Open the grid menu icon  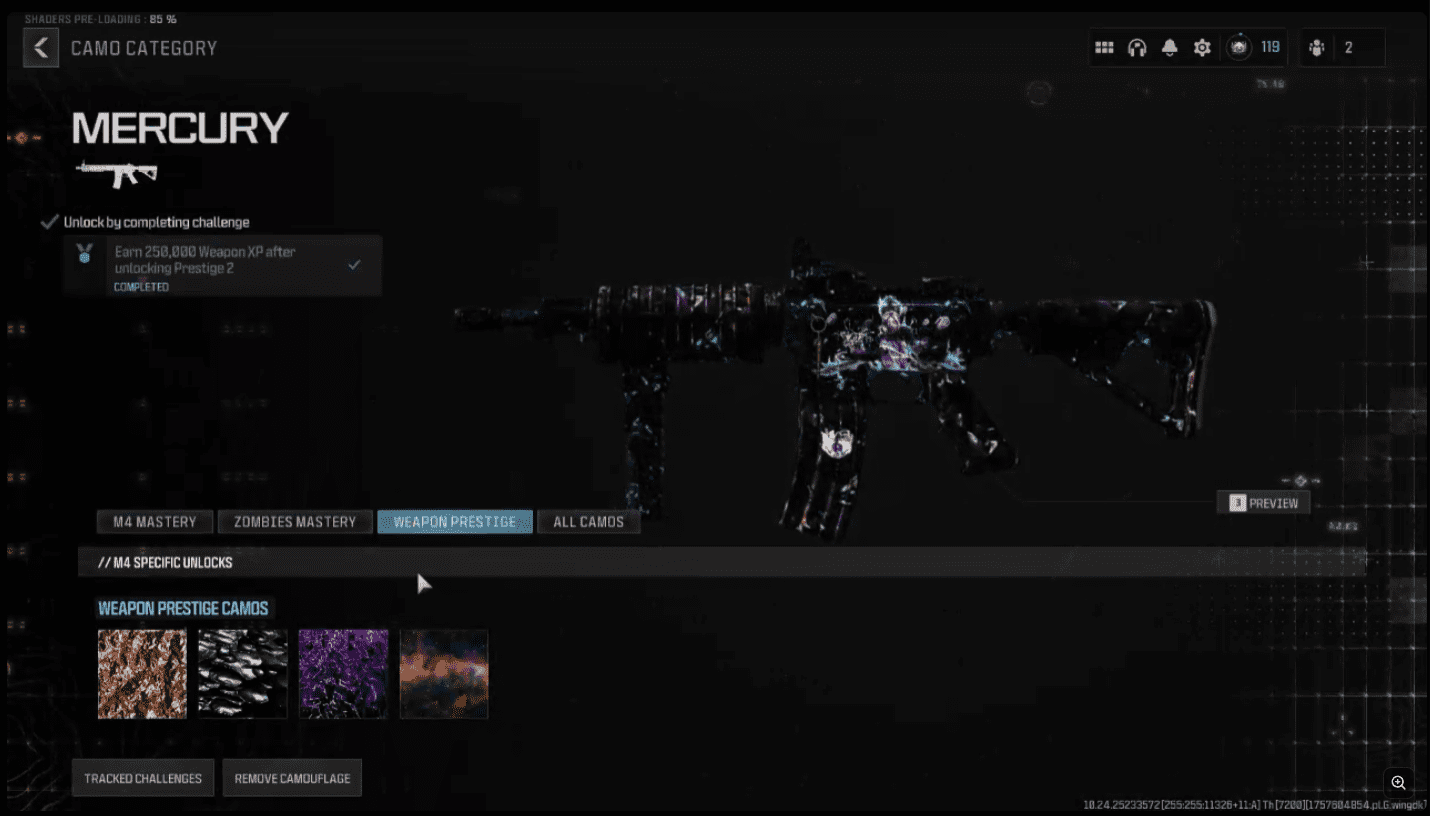[1104, 48]
